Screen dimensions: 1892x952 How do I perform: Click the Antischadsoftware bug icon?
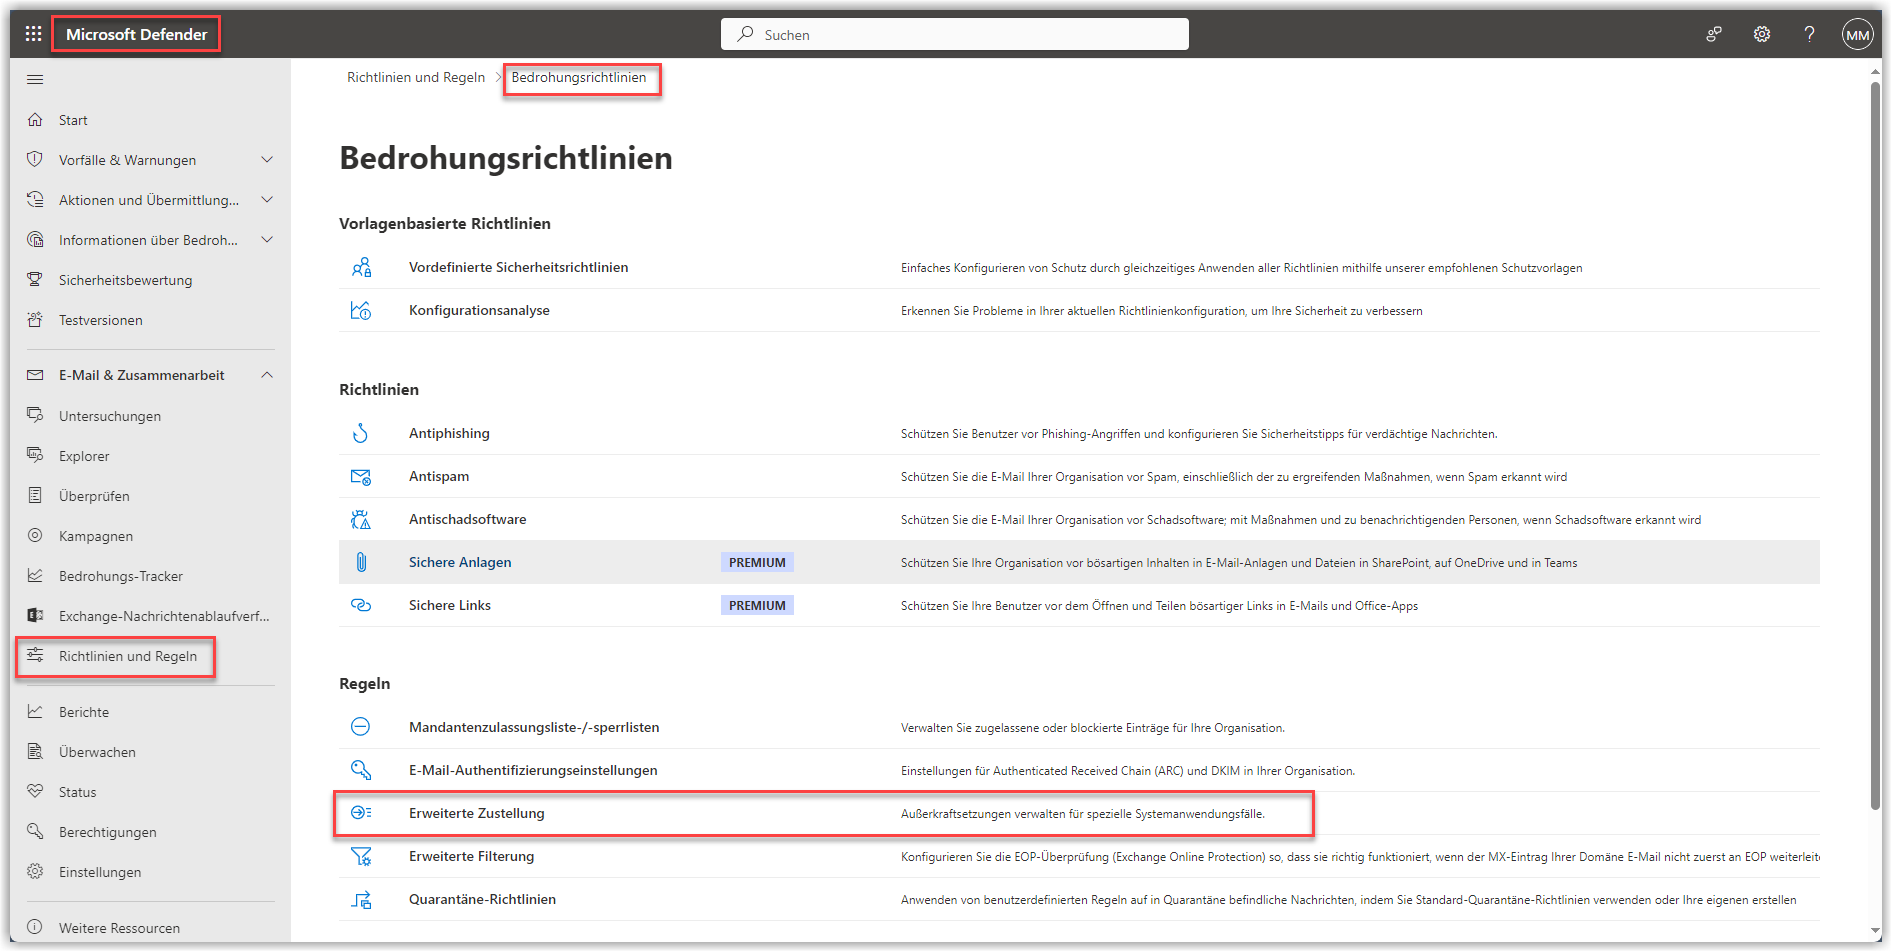click(x=361, y=519)
